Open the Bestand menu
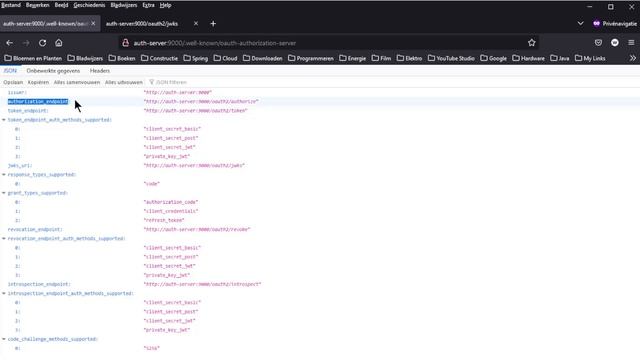Screen dimensions: 640x360 click(11, 5)
